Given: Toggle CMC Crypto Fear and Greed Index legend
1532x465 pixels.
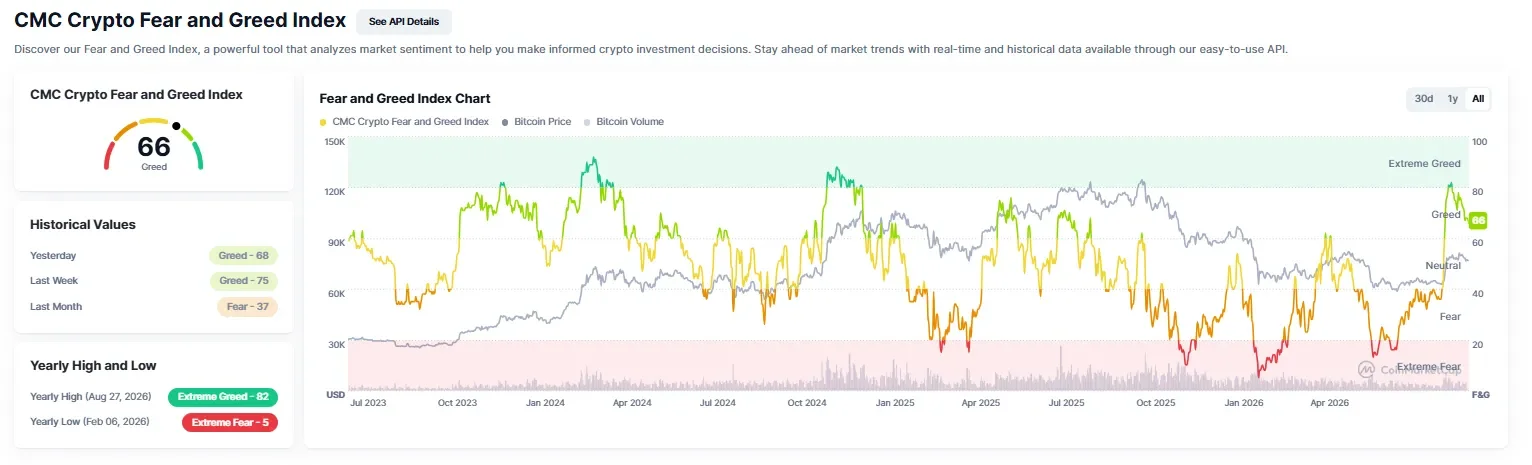Looking at the screenshot, I should point(404,122).
